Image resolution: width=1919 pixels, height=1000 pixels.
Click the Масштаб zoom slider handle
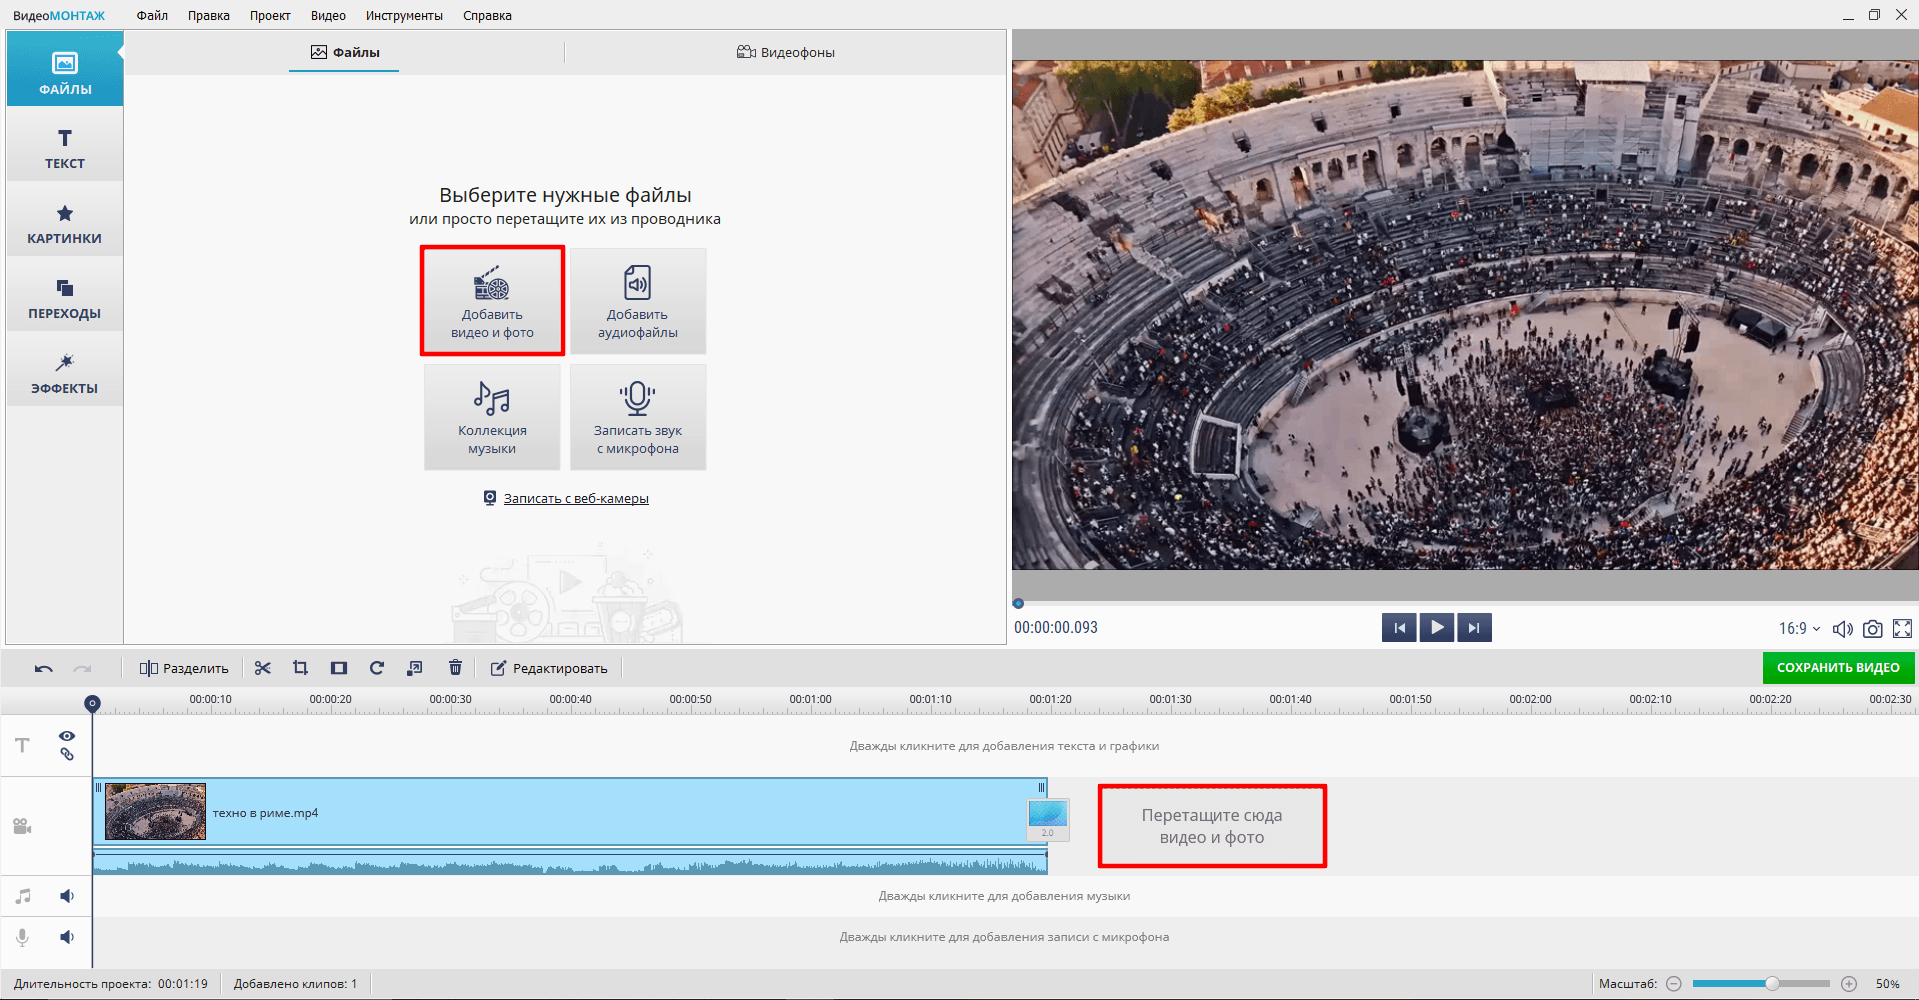pyautogui.click(x=1771, y=984)
